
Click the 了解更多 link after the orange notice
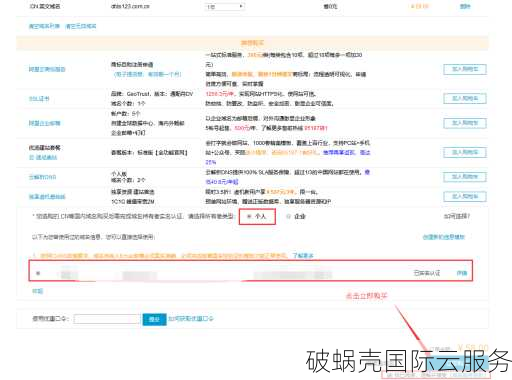(303, 256)
